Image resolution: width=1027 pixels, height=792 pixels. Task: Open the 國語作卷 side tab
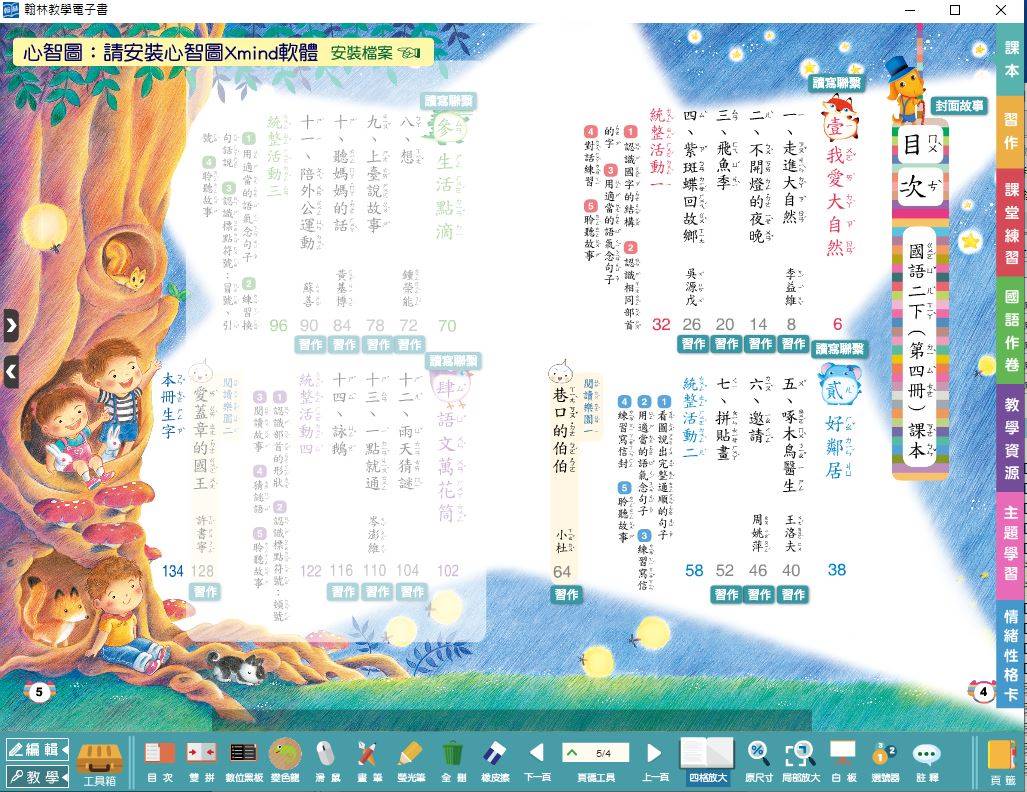click(1012, 331)
